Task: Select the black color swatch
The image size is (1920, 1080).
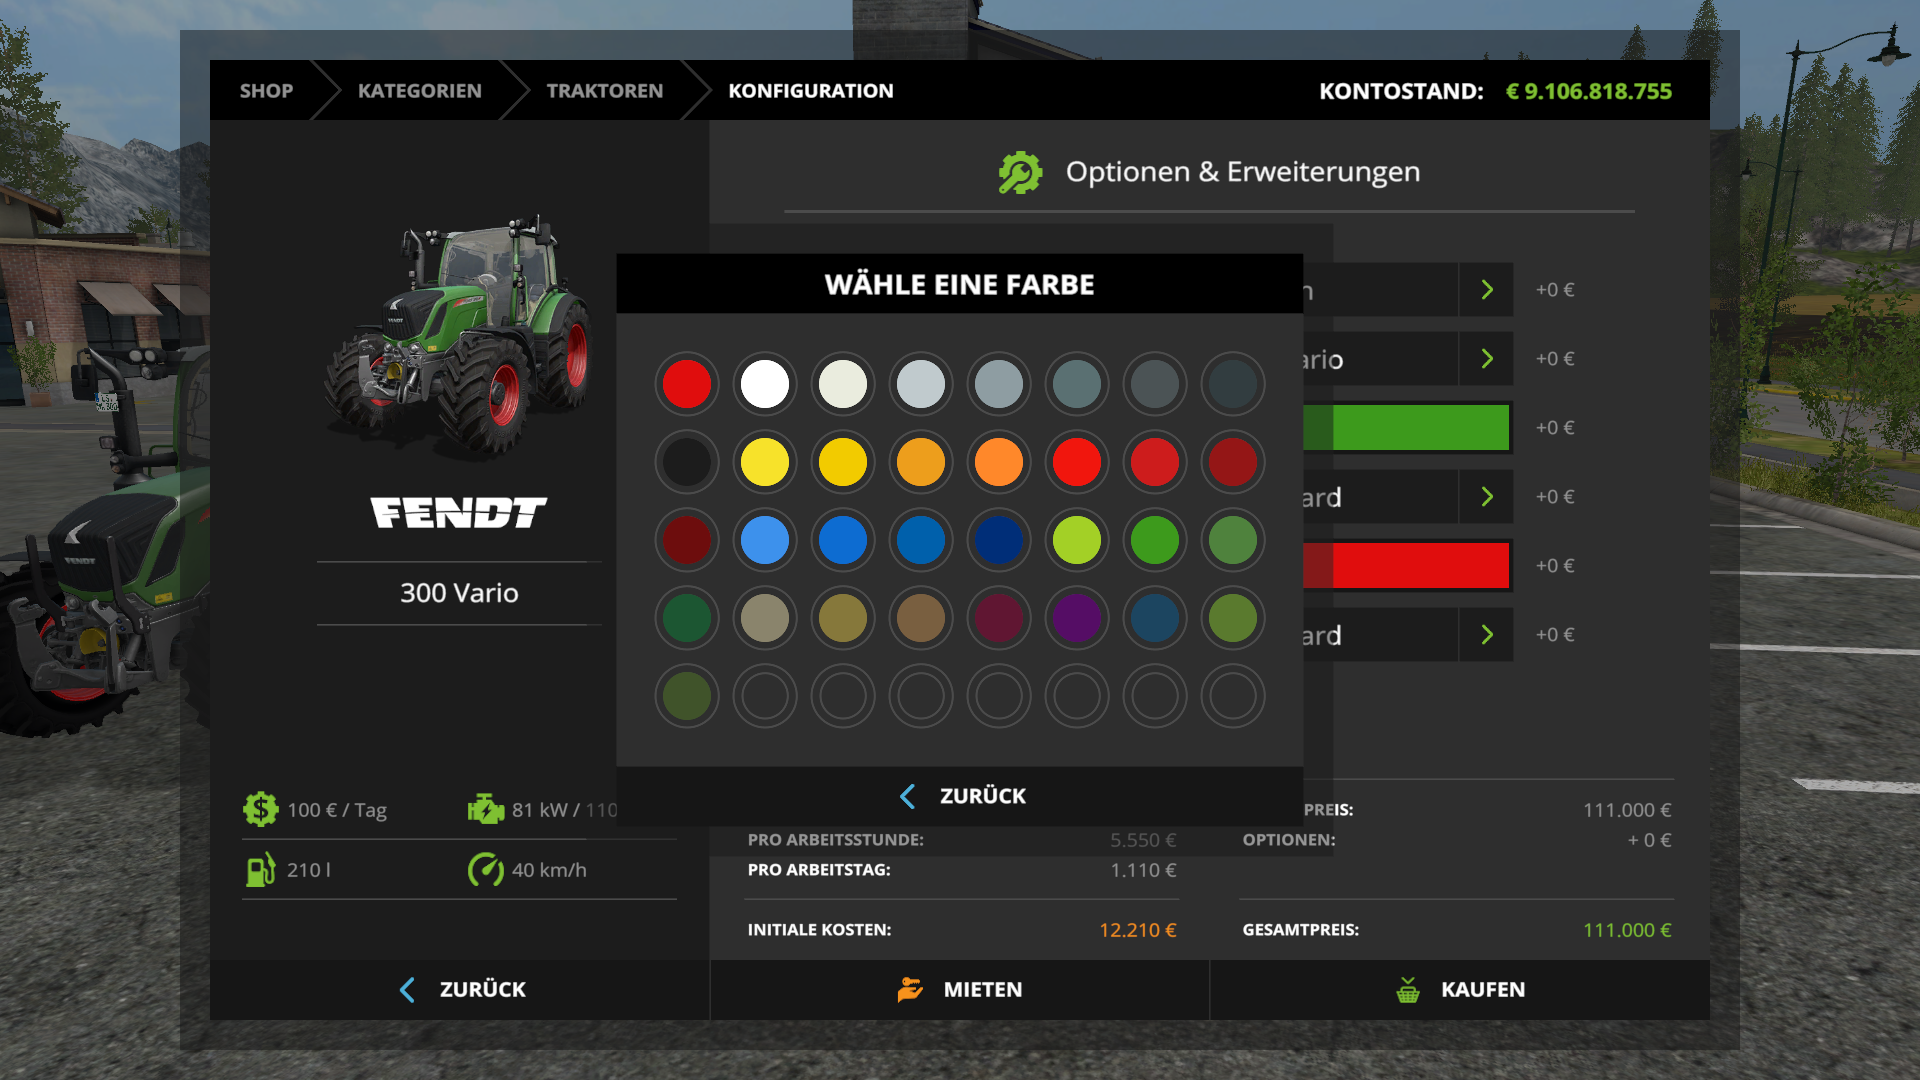Action: tap(687, 462)
